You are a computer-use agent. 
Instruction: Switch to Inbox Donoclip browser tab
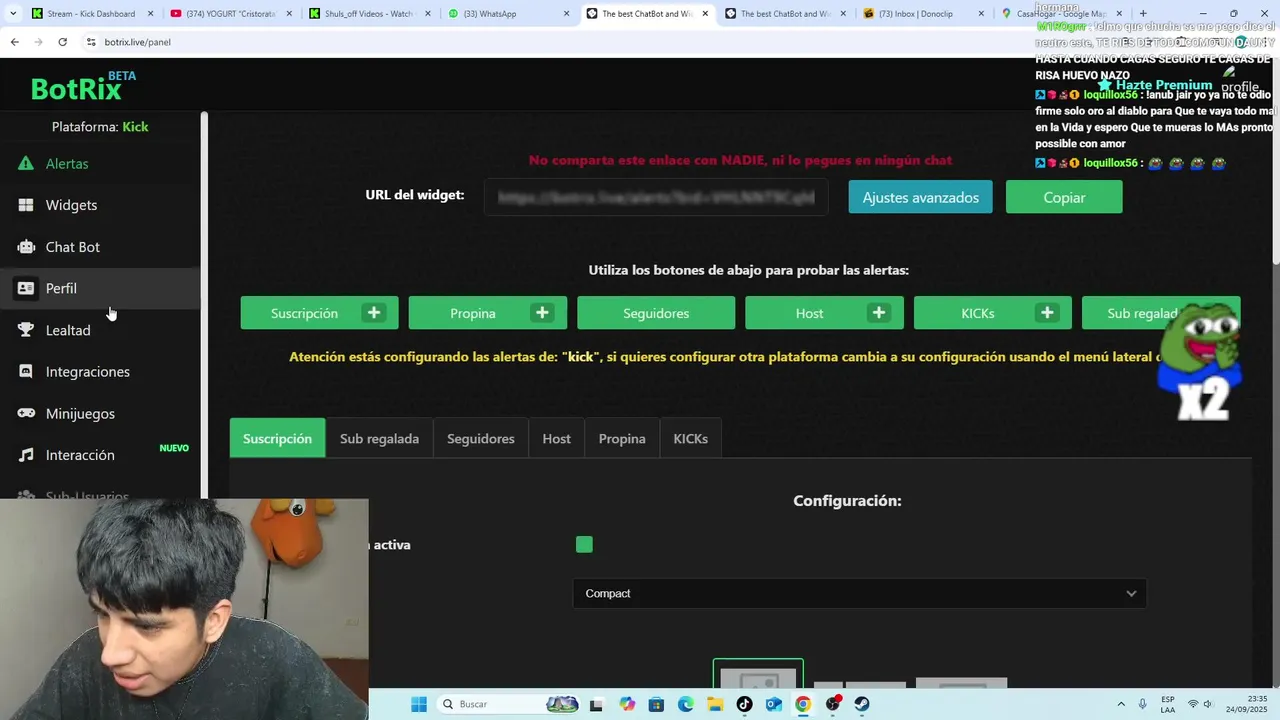click(922, 14)
